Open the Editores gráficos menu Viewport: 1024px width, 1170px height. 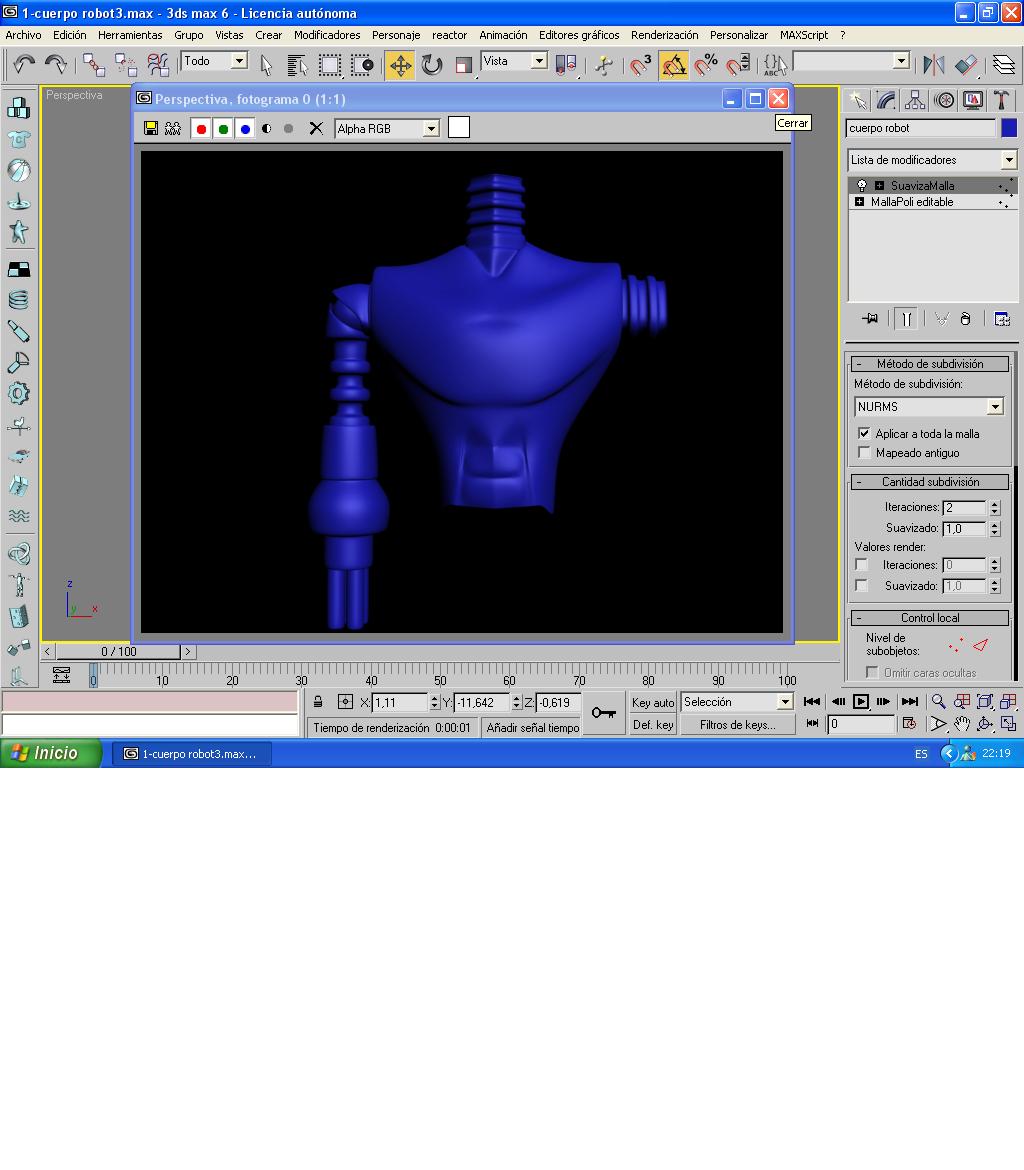tap(579, 35)
